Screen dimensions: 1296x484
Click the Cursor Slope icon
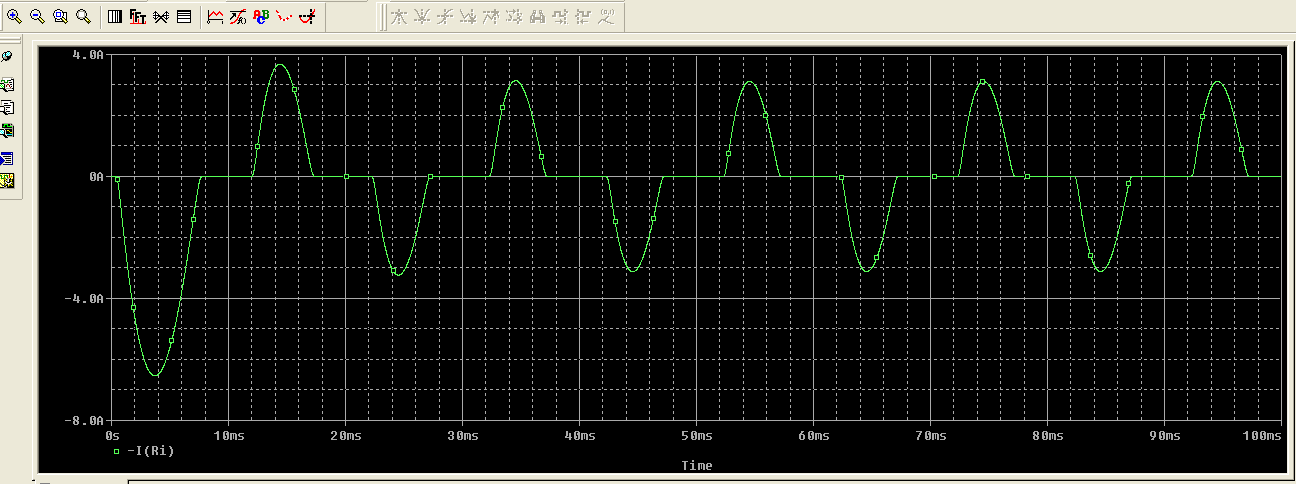pyautogui.click(x=445, y=16)
